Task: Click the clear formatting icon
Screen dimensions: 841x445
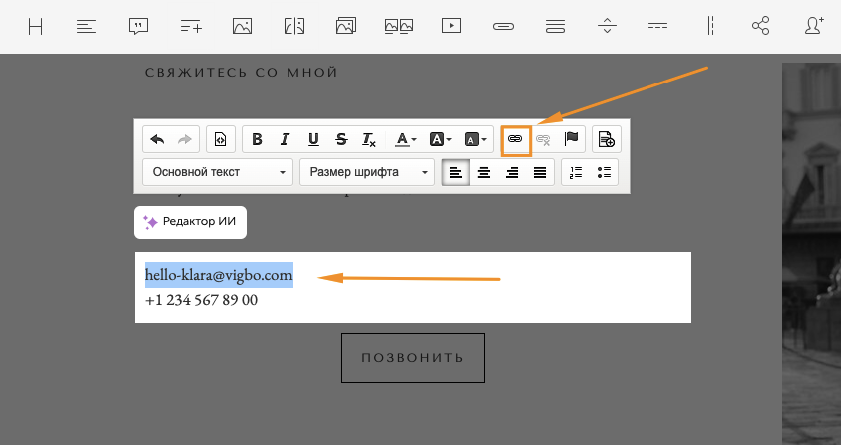Action: [x=369, y=139]
